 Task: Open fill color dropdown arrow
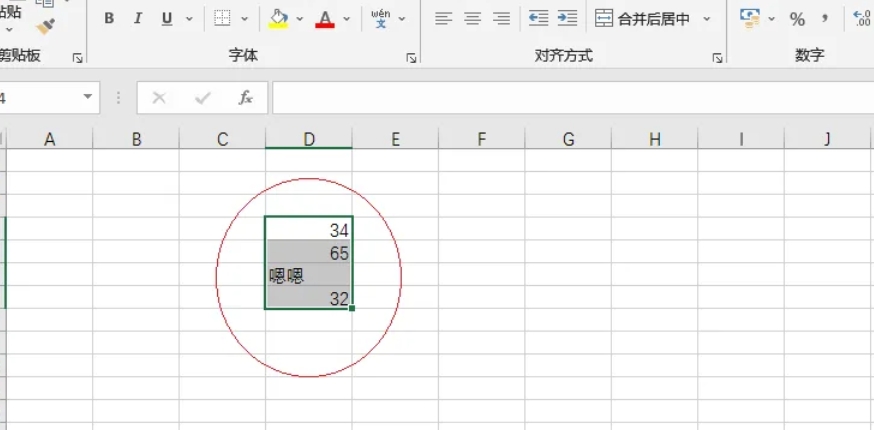pos(299,19)
